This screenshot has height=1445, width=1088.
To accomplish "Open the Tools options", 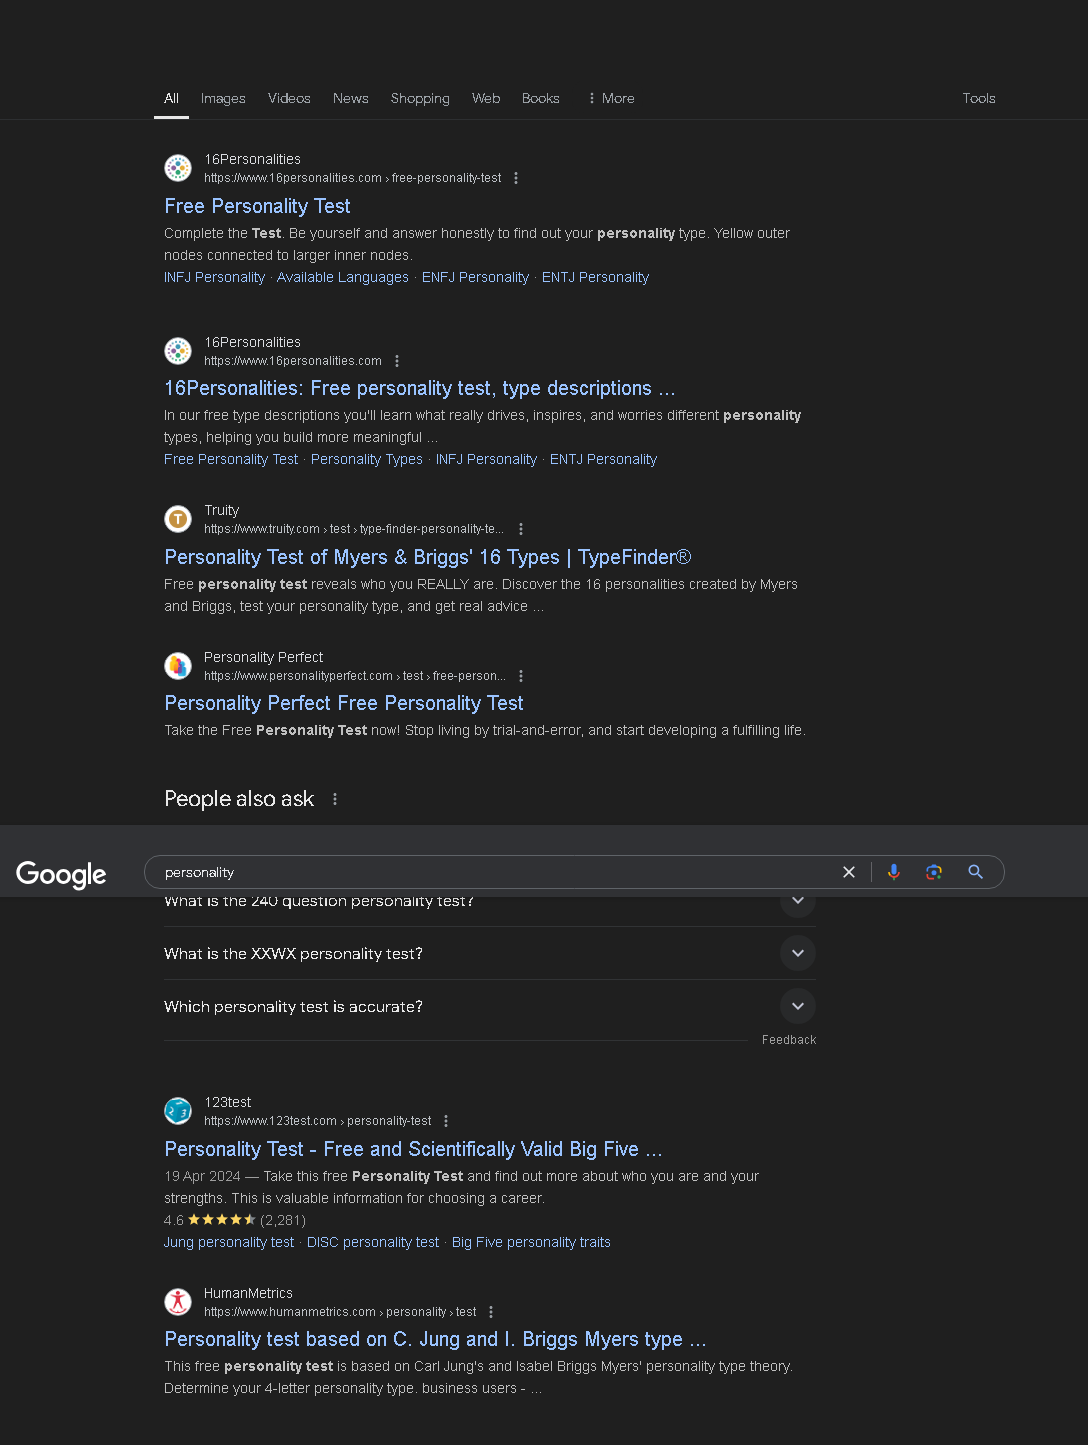I will tap(979, 98).
